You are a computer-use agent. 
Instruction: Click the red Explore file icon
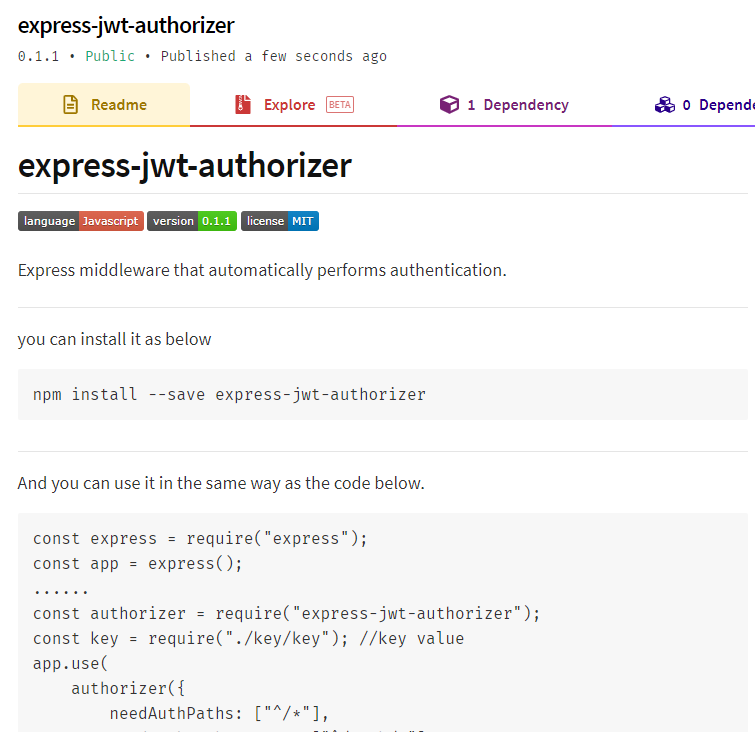pos(242,105)
